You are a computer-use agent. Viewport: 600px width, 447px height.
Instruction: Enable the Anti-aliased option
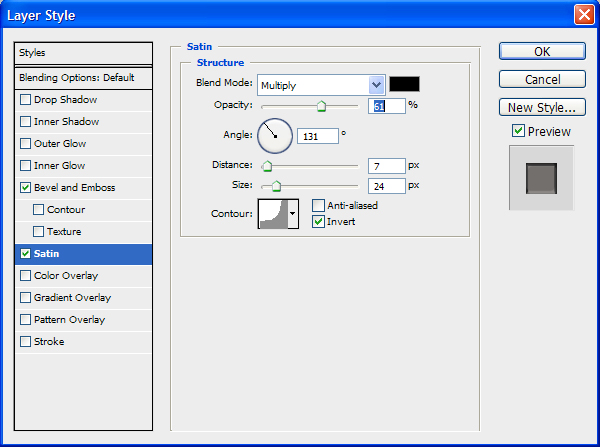click(319, 205)
